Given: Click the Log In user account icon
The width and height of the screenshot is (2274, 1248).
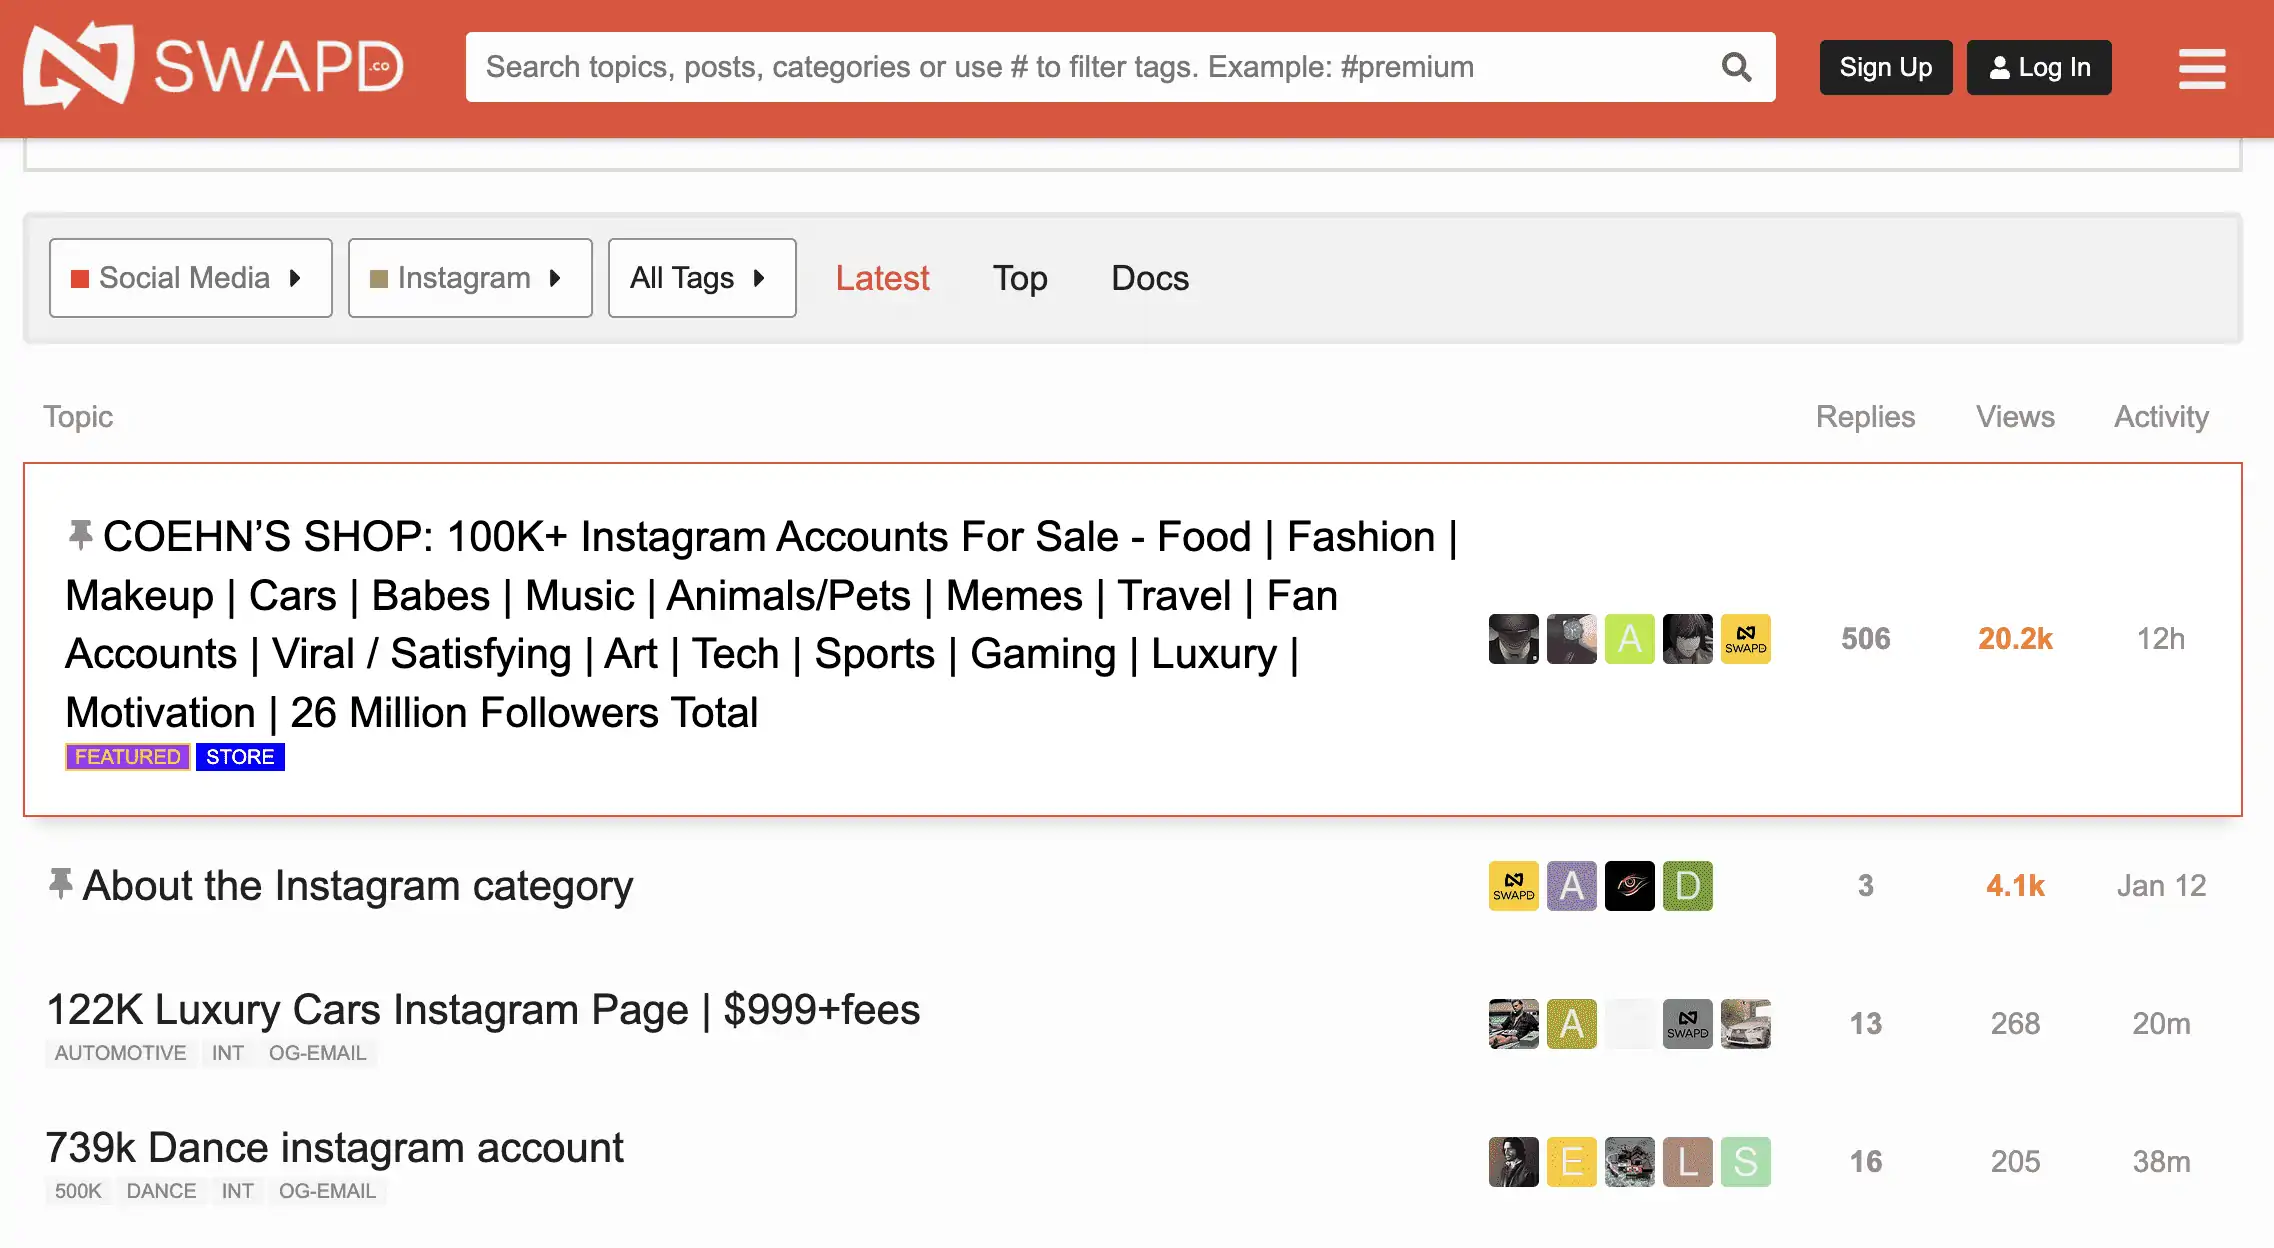Looking at the screenshot, I should tap(1999, 66).
